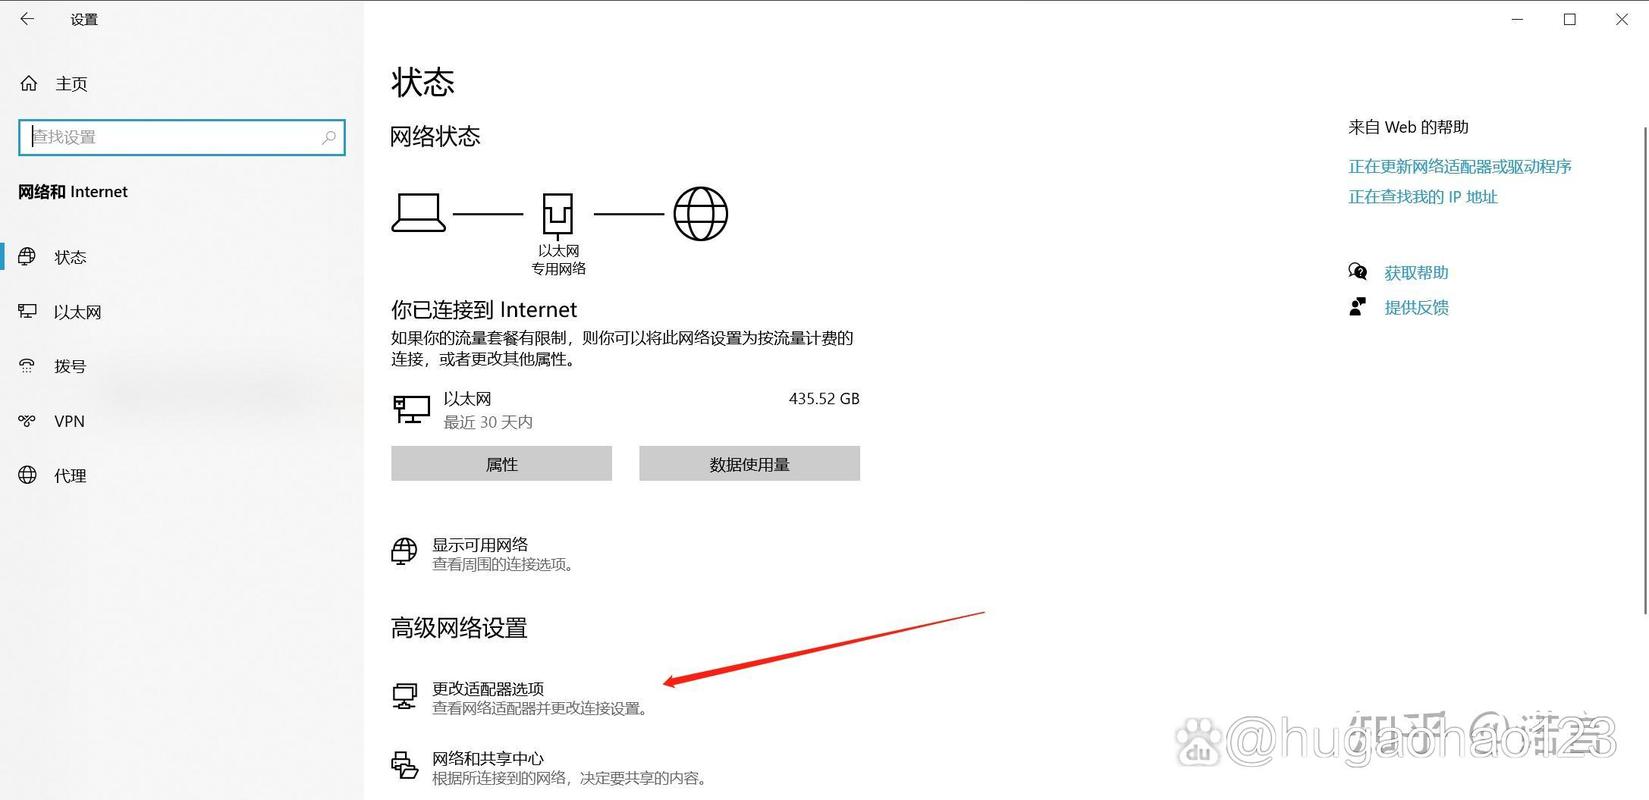Open 更改适配器选项
Image resolution: width=1649 pixels, height=800 pixels.
(488, 689)
